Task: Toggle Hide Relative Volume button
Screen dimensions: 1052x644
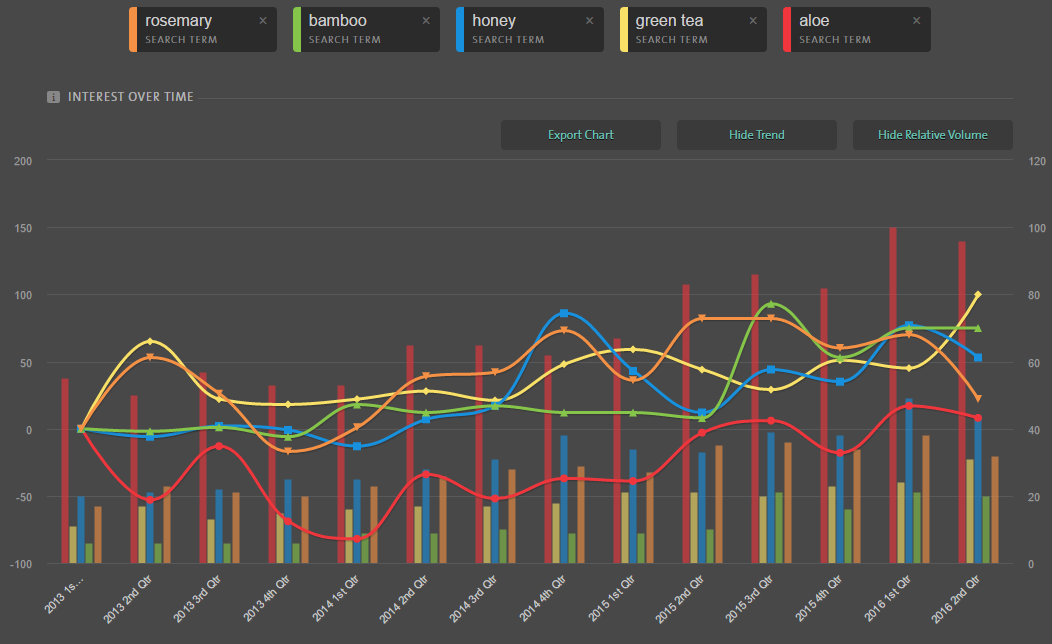Action: (932, 135)
